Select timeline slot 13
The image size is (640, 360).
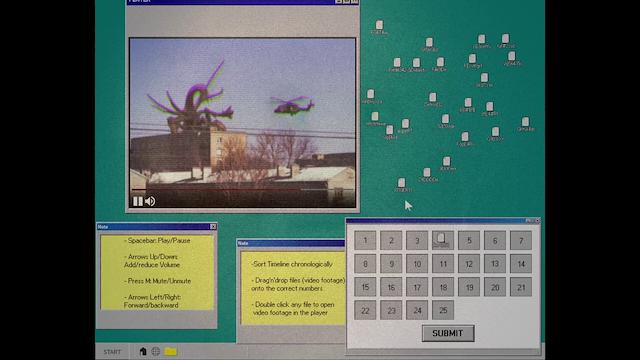pyautogui.click(x=495, y=264)
